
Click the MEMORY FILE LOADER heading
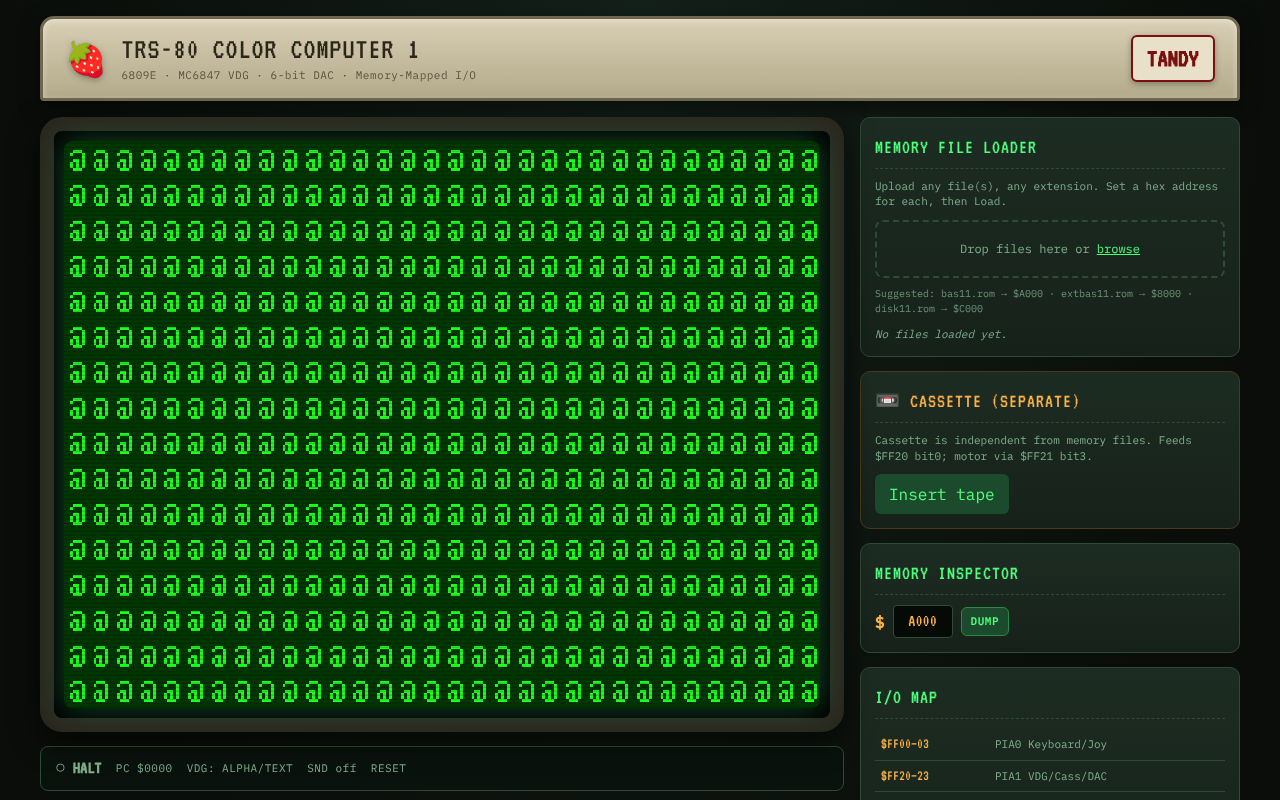[x=956, y=148]
